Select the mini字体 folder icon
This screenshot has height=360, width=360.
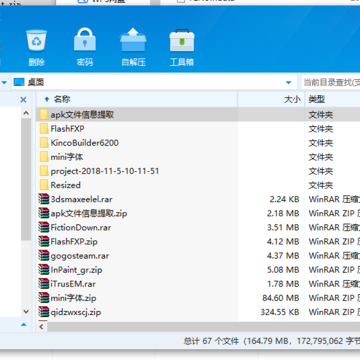tap(44, 157)
